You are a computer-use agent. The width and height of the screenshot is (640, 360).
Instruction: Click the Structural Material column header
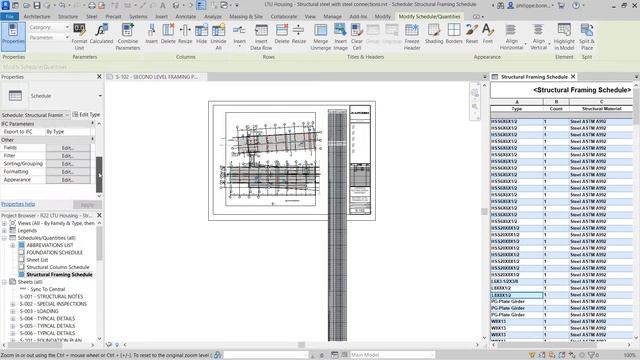(x=601, y=109)
